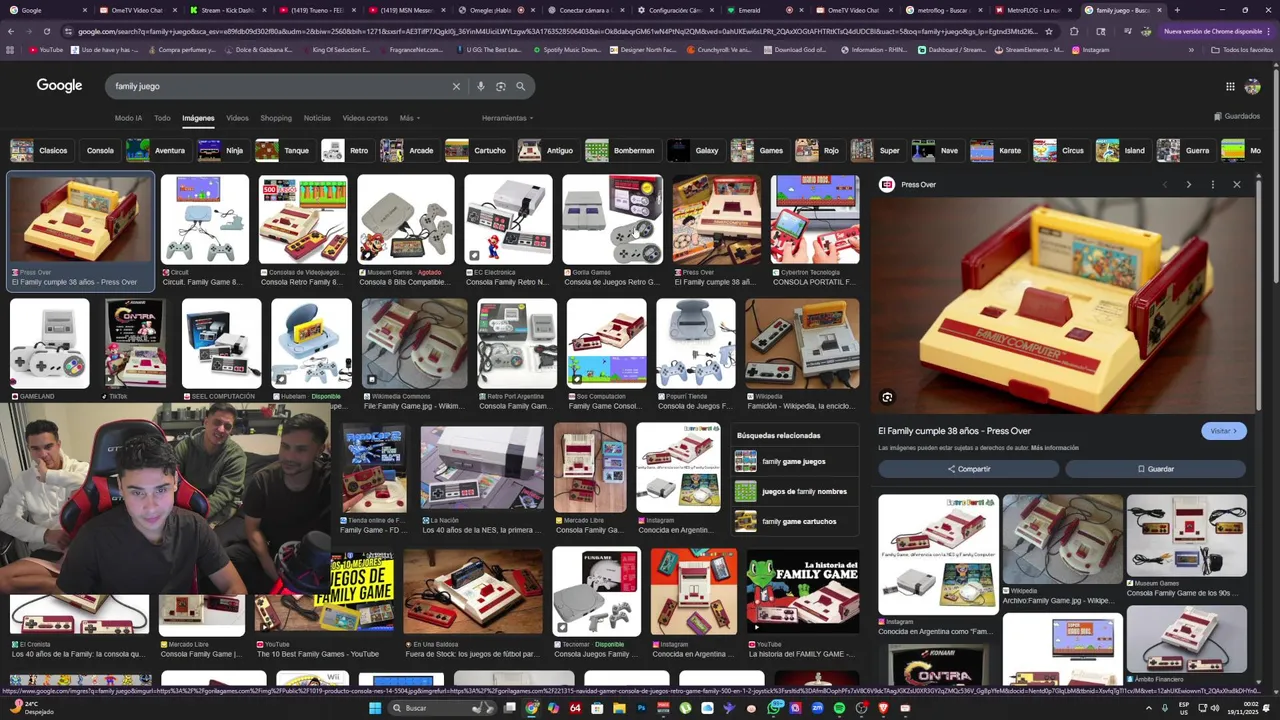Image resolution: width=1280 pixels, height=720 pixels.
Task: Filter images by Clasicos chip
Action: pos(40,151)
